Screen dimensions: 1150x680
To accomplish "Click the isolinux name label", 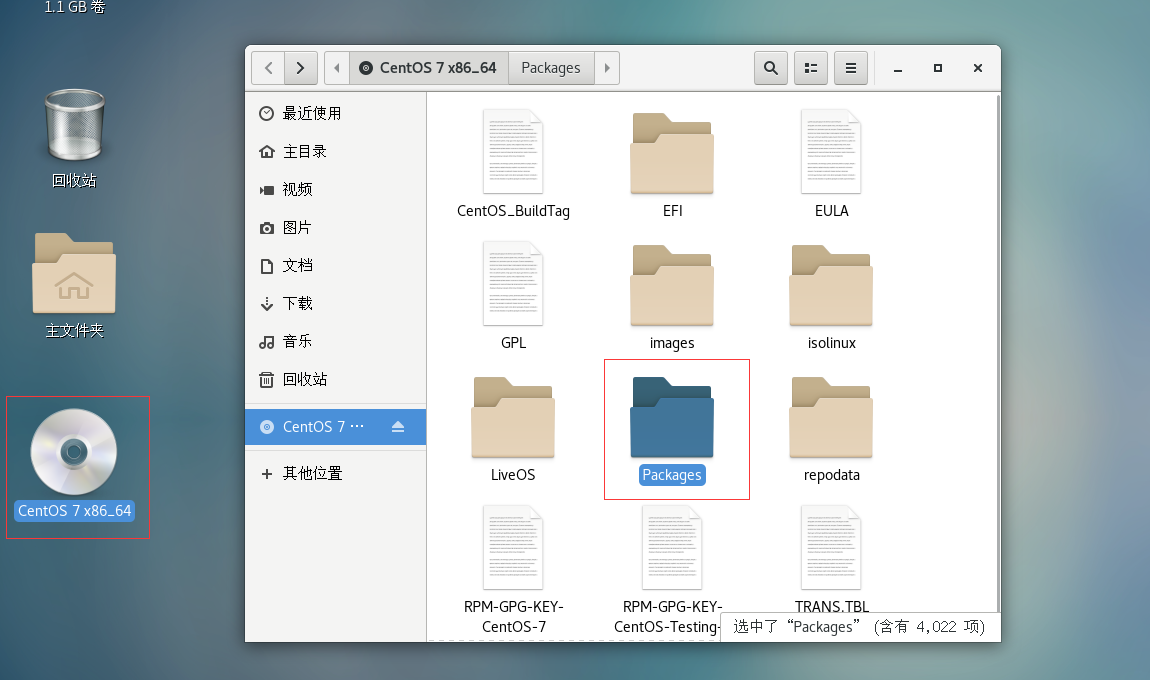I will click(x=832, y=343).
